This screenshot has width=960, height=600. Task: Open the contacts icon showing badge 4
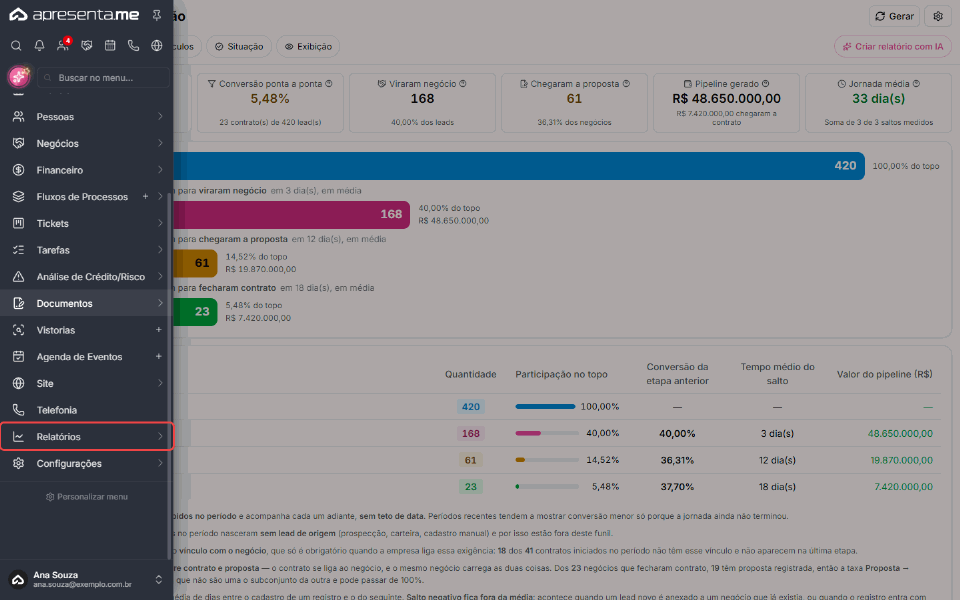click(63, 45)
